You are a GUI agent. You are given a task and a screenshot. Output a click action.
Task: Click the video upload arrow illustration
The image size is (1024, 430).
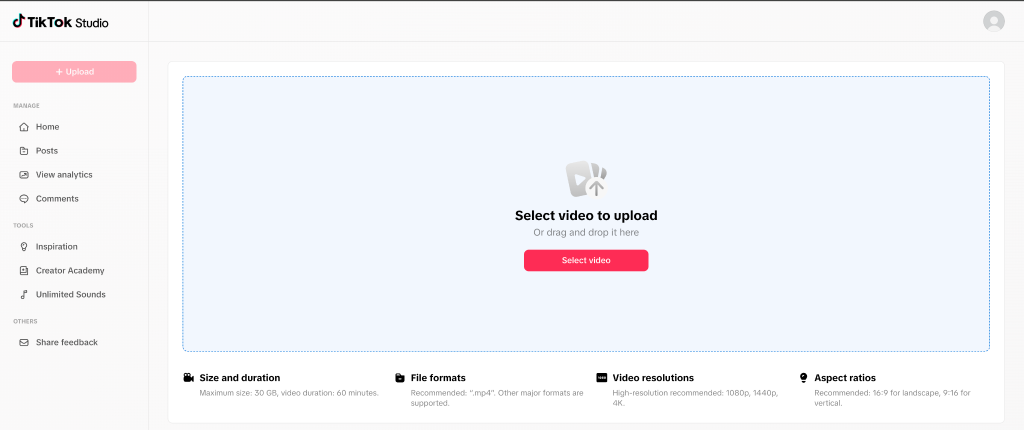coord(586,180)
